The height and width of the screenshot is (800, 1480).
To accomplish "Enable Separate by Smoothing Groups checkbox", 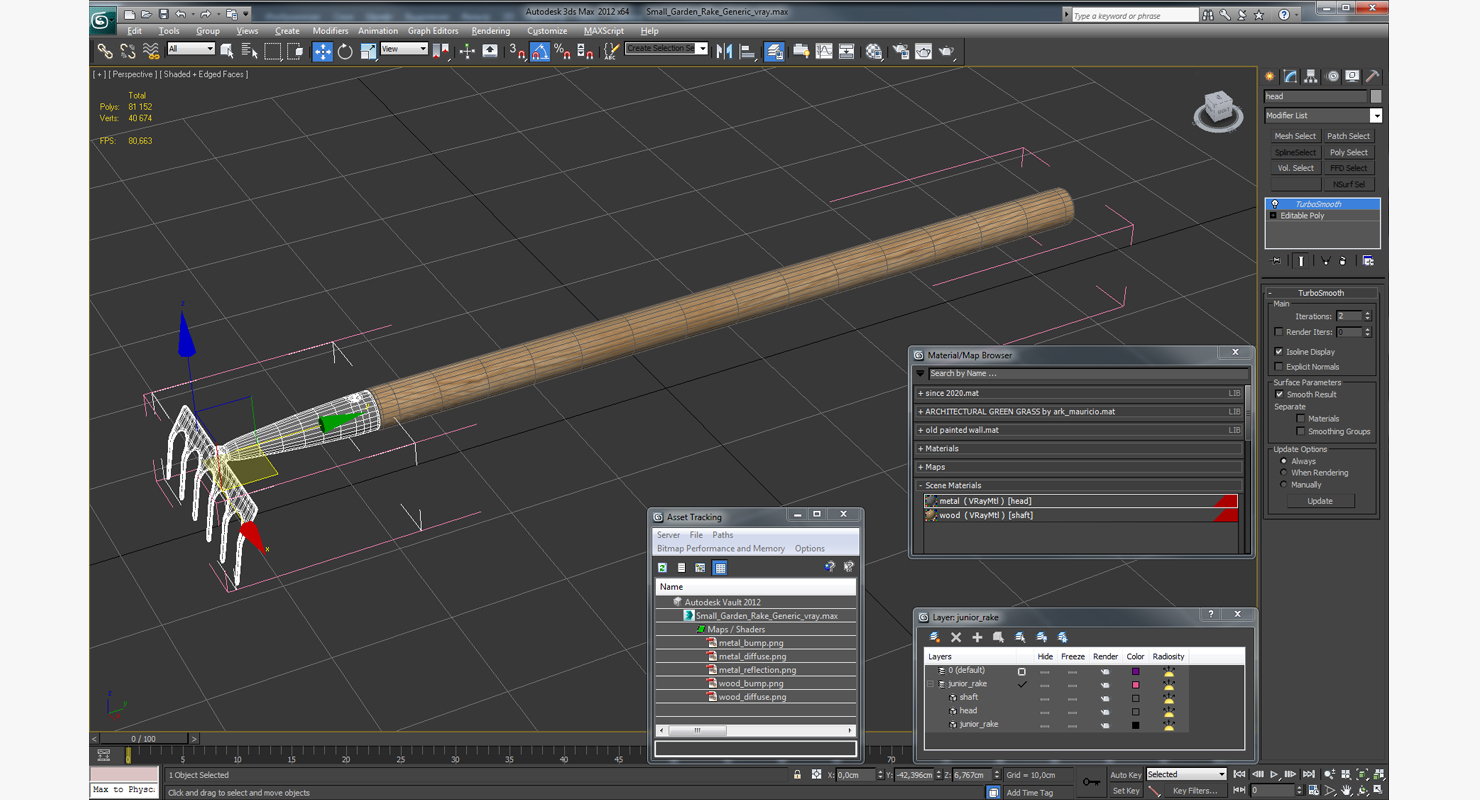I will tap(1301, 432).
